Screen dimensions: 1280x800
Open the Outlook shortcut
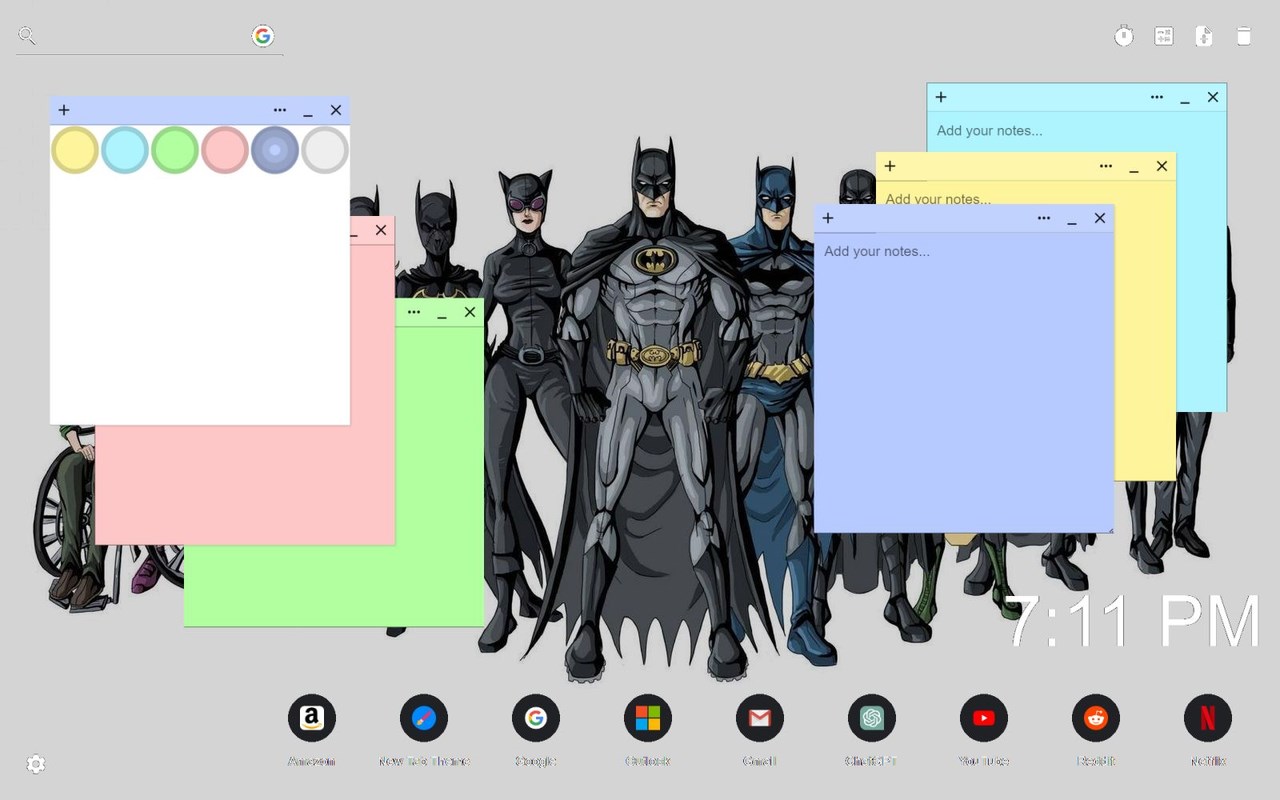648,718
